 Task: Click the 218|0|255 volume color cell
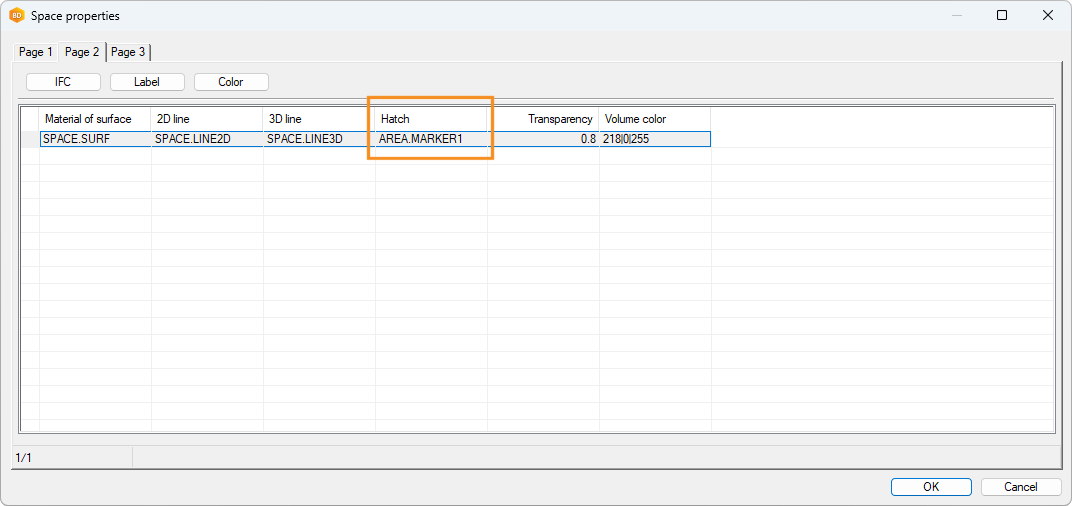tap(655, 139)
